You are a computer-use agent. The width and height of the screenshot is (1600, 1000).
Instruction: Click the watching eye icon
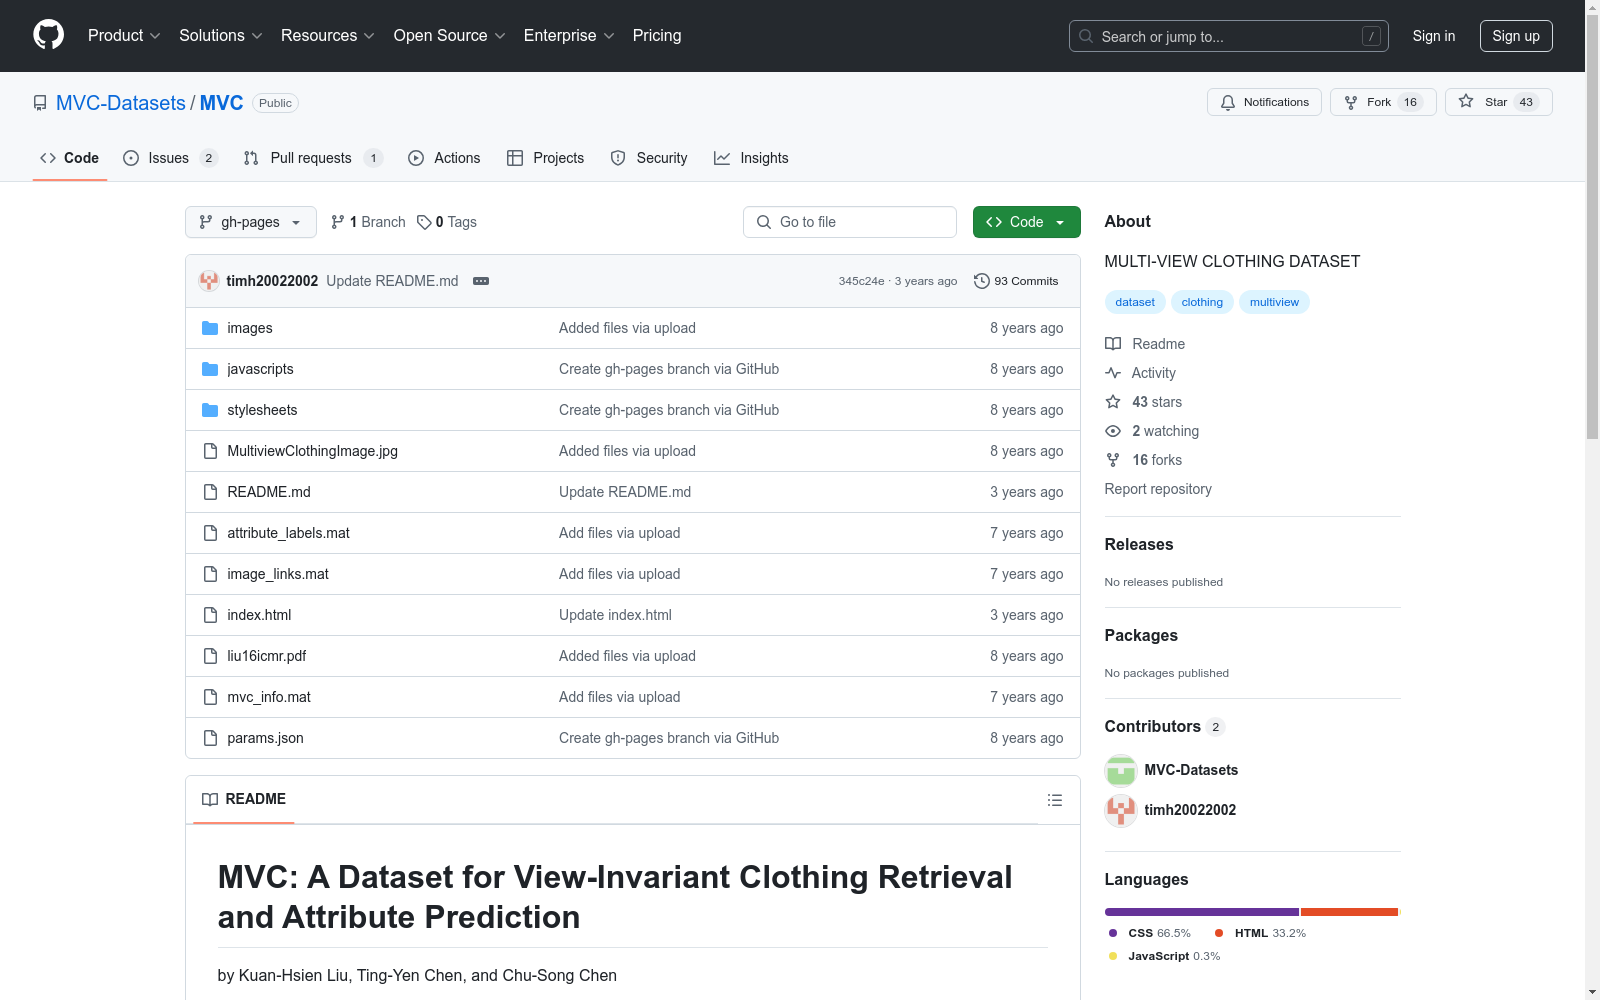(x=1113, y=431)
